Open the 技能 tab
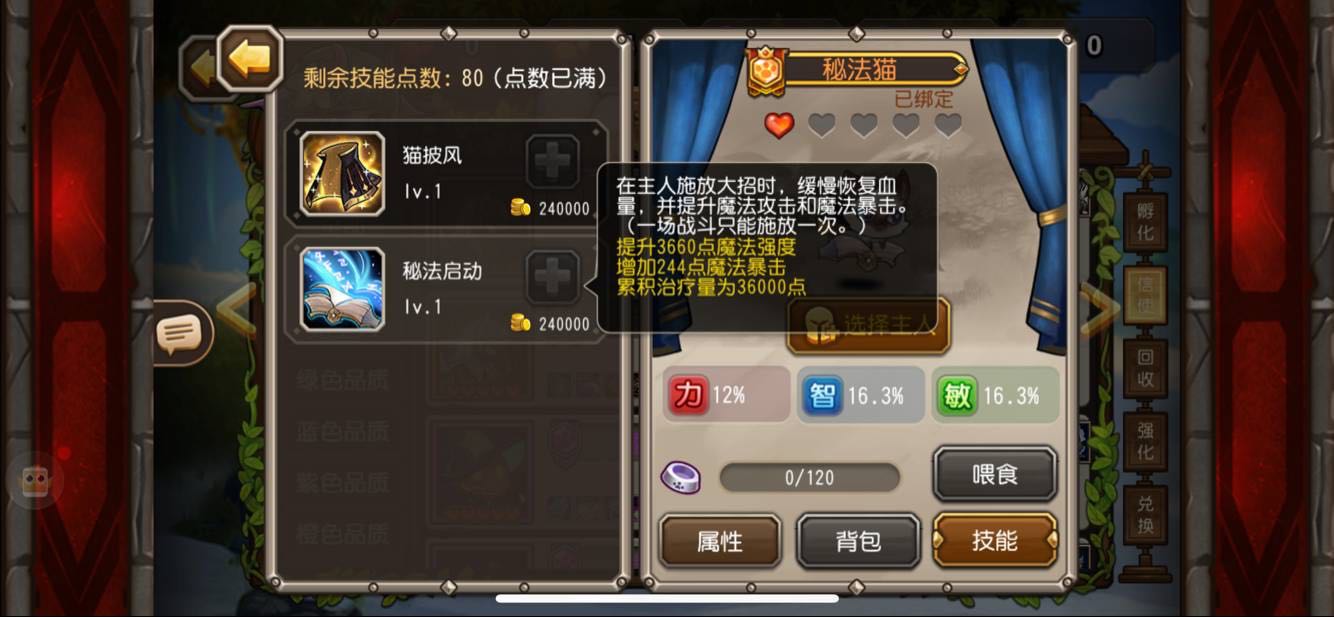Image resolution: width=1334 pixels, height=617 pixels. pos(995,541)
